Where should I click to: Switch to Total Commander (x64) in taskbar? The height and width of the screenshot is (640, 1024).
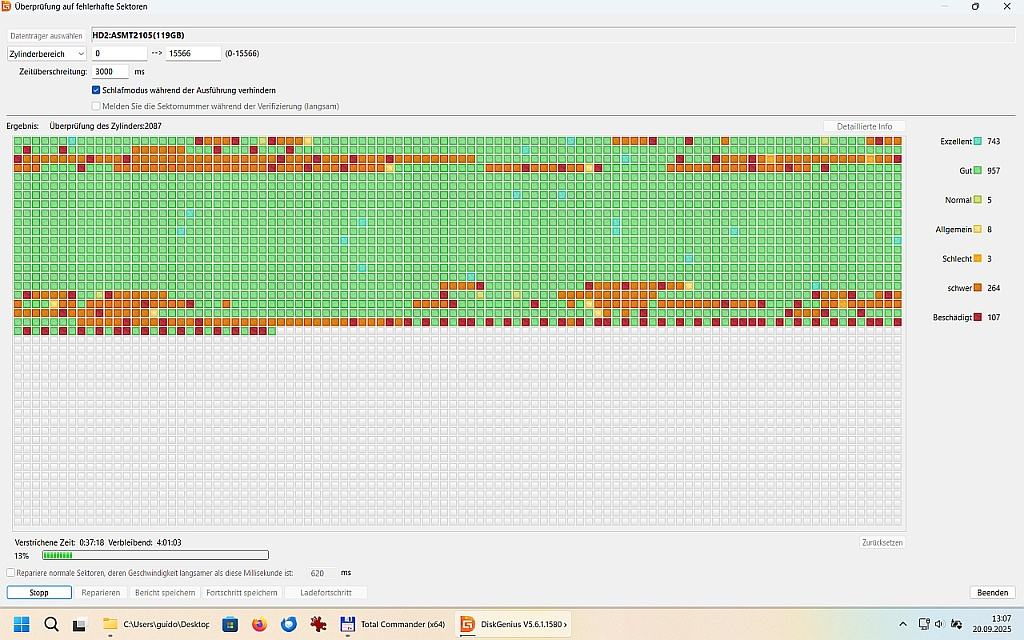392,624
